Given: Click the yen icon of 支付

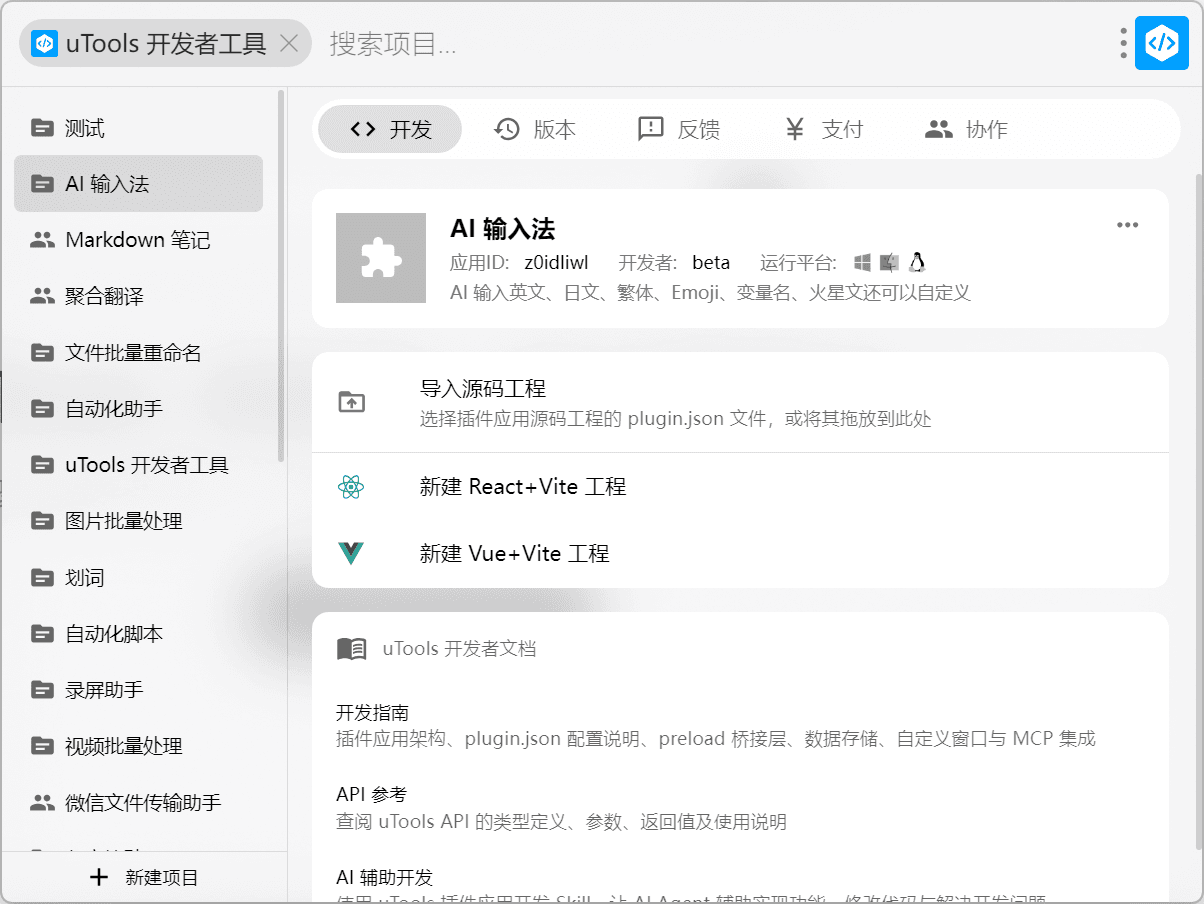Looking at the screenshot, I should click(x=795, y=129).
